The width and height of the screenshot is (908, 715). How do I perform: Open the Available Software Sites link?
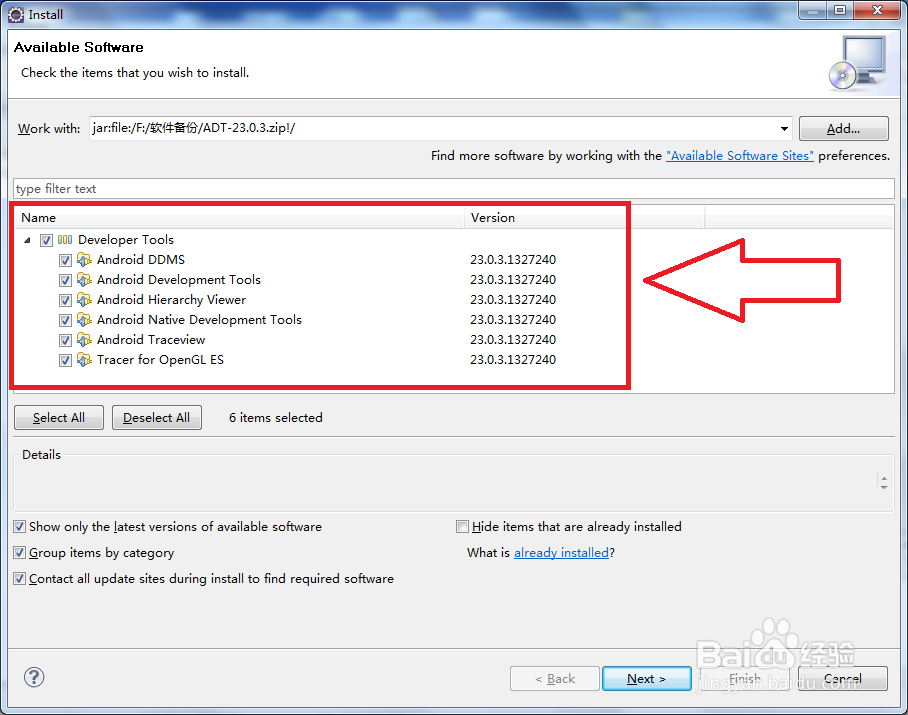click(x=739, y=156)
